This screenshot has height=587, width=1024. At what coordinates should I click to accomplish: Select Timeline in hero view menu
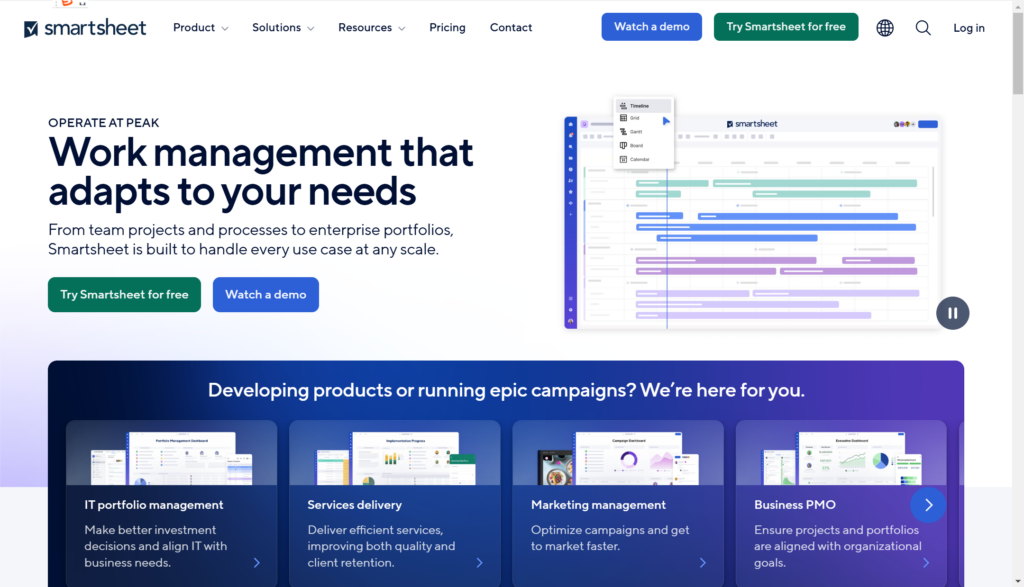(643, 106)
